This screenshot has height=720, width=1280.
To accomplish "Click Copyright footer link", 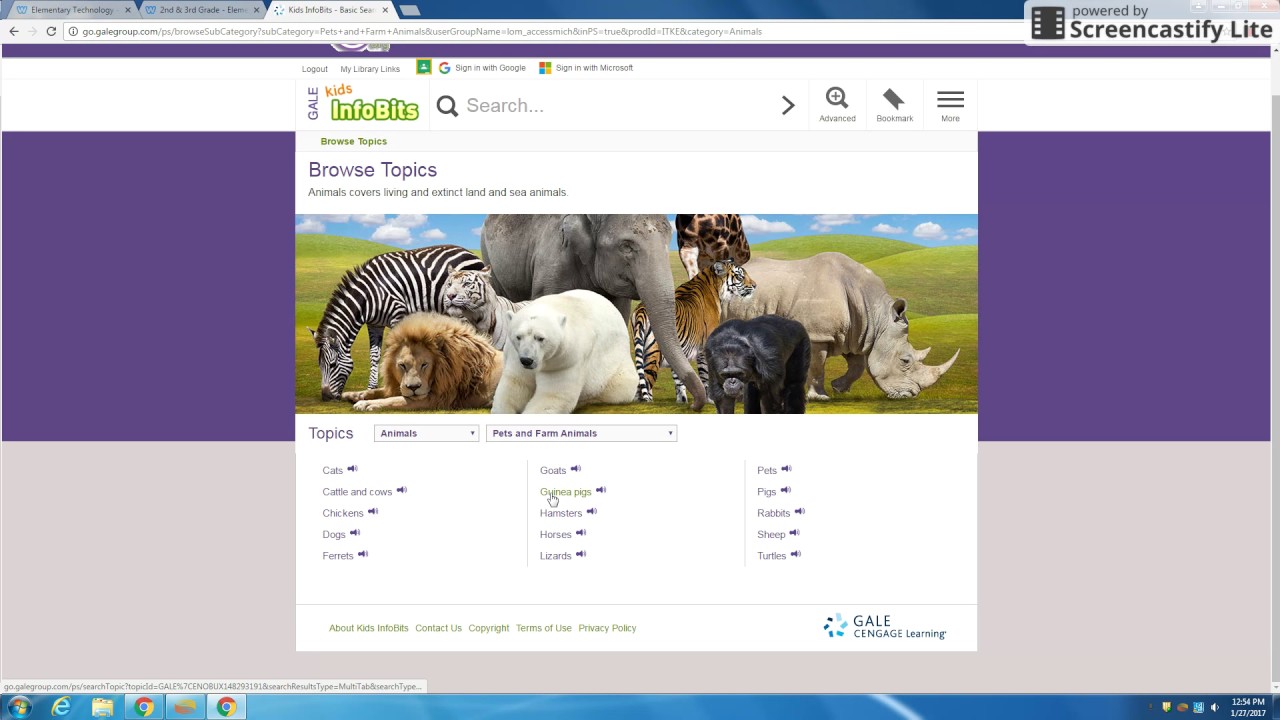I will pyautogui.click(x=489, y=628).
